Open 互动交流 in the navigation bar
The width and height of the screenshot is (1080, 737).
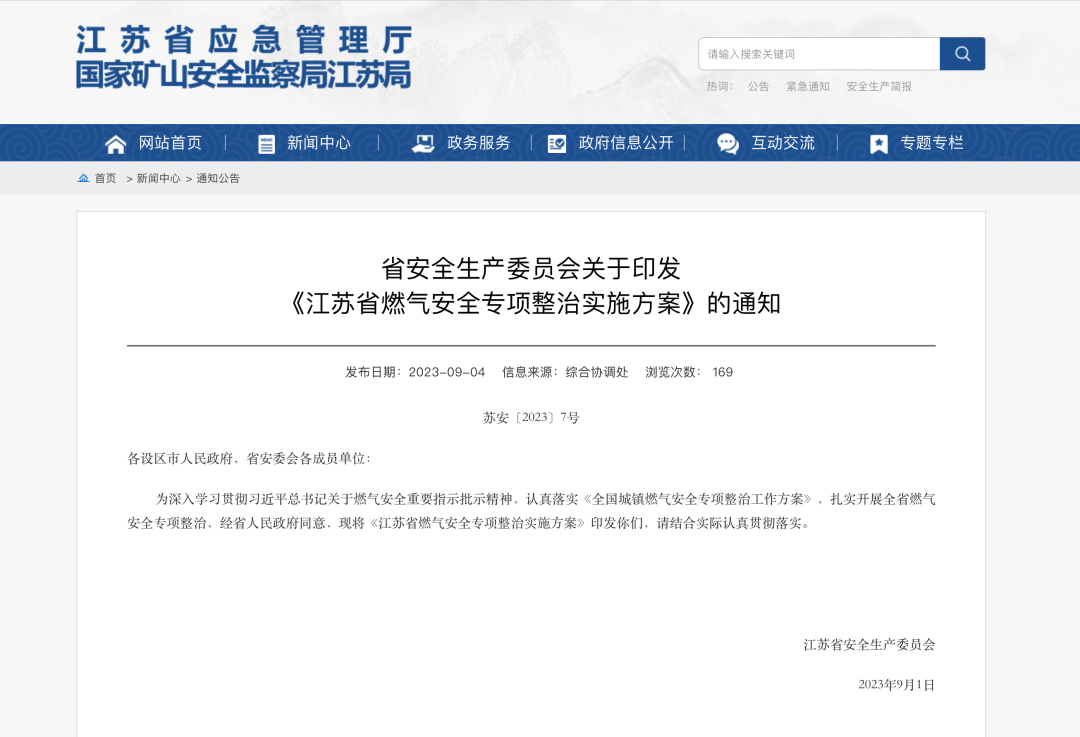(x=783, y=143)
